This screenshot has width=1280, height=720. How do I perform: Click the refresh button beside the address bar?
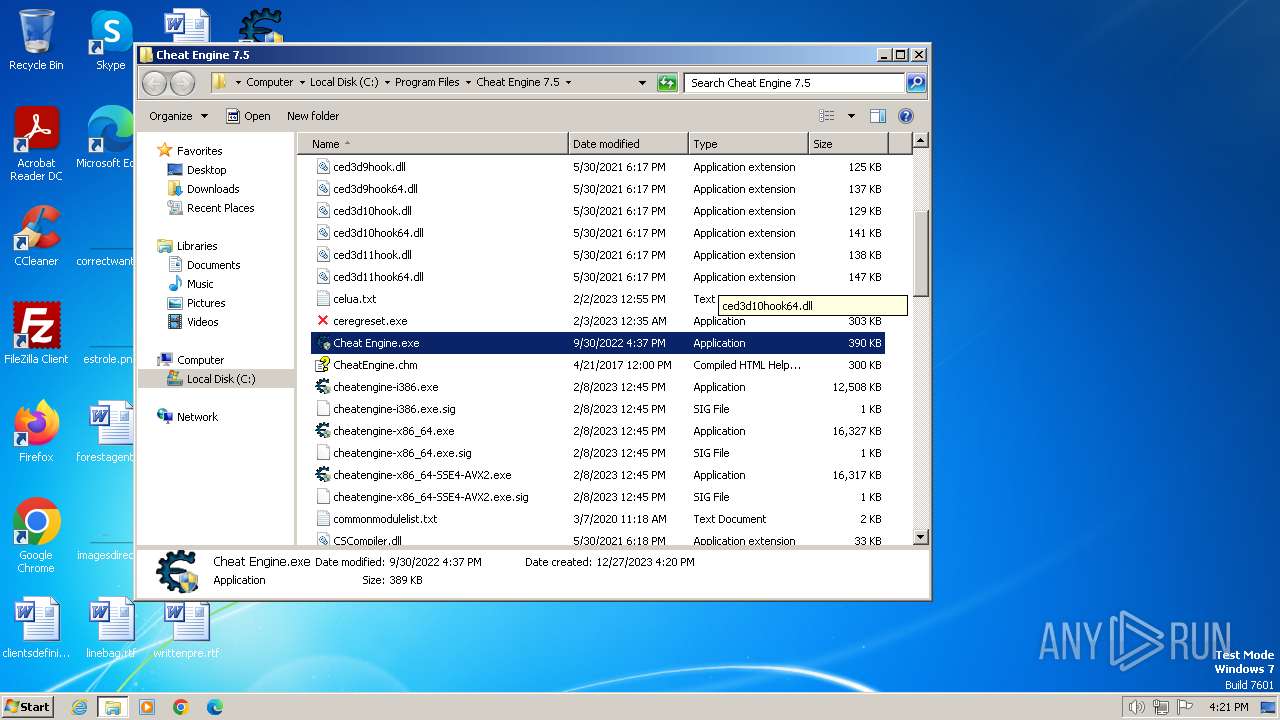click(x=667, y=83)
